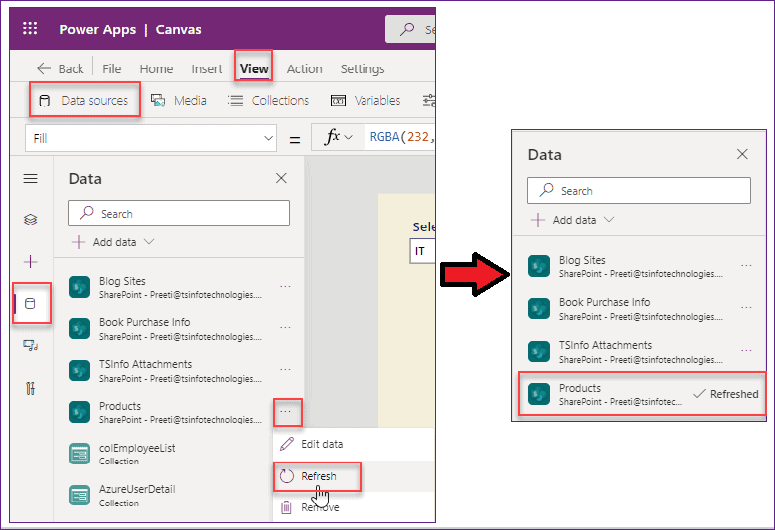The width and height of the screenshot is (775, 530).
Task: Expand Add data in right Data panel
Action: click(x=573, y=220)
